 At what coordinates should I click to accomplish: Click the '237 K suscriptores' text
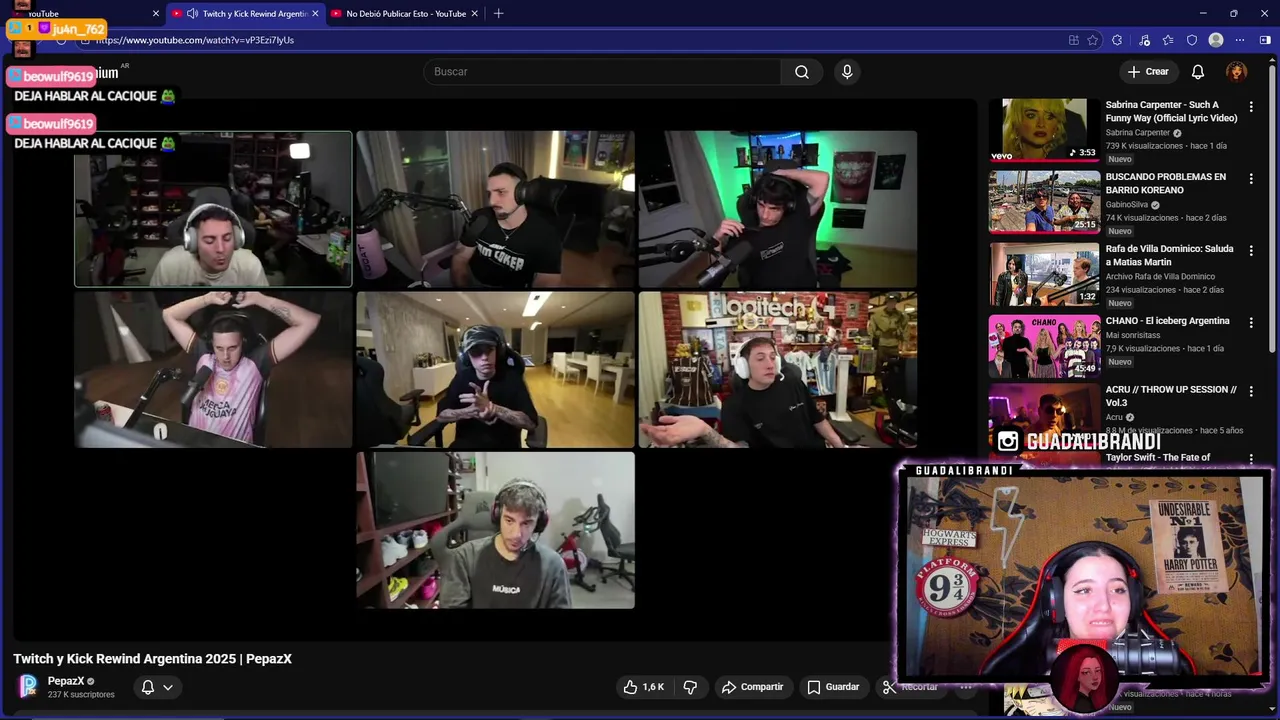coord(81,694)
